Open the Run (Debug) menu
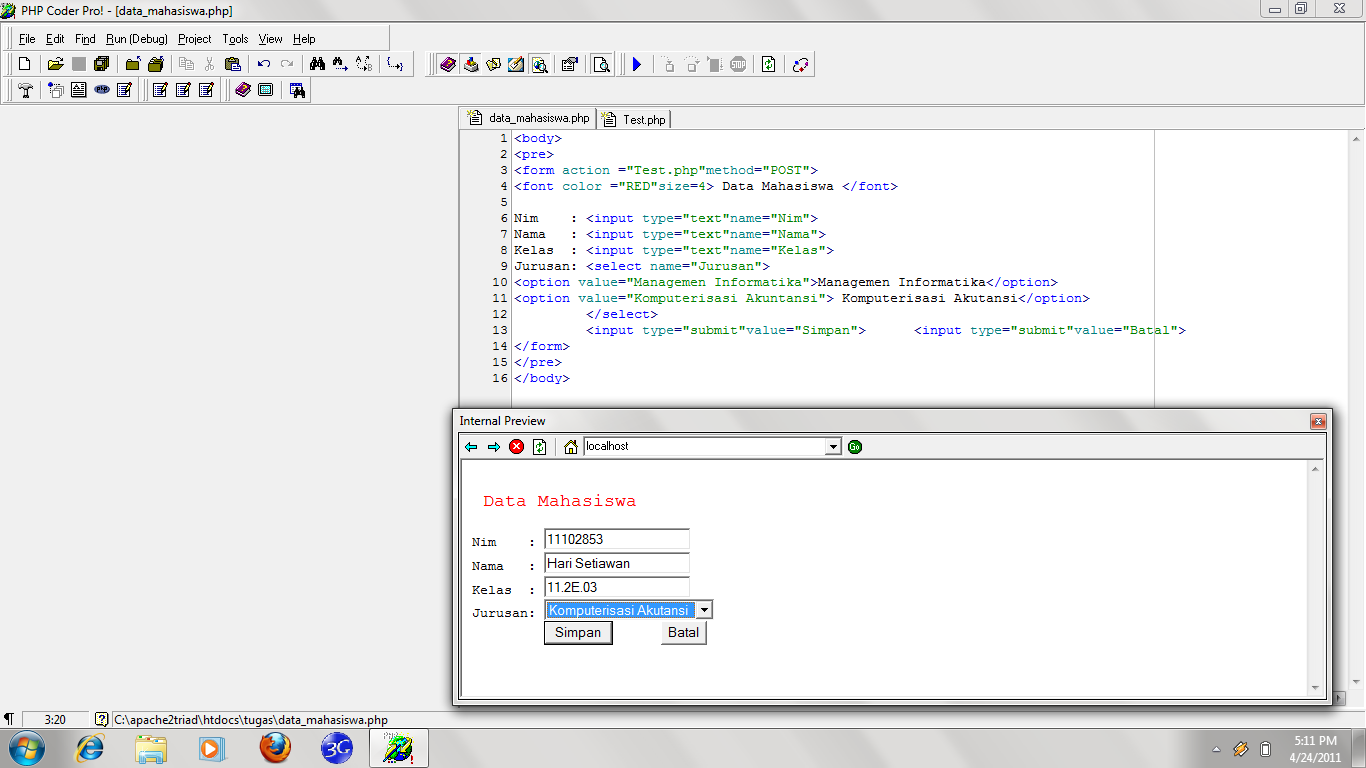Screen dimensions: 1366x768 click(x=137, y=39)
